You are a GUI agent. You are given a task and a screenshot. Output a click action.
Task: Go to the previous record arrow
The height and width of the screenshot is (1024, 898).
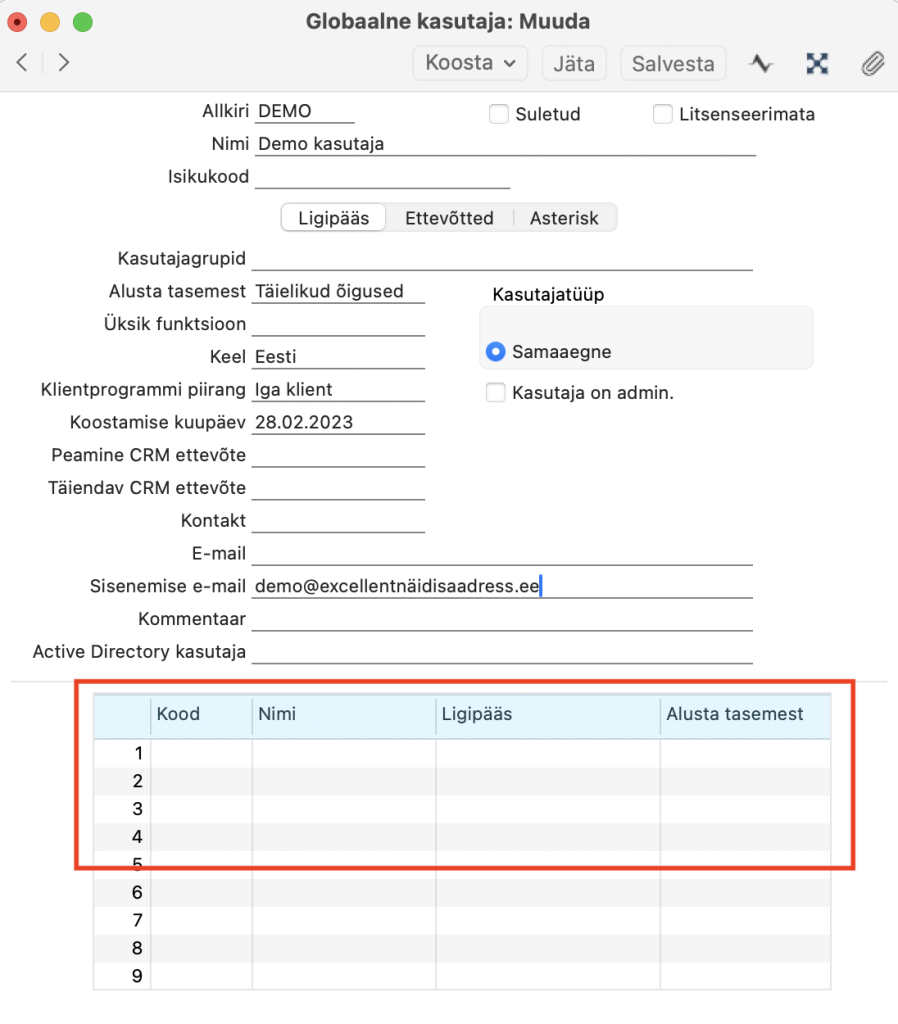(x=22, y=63)
